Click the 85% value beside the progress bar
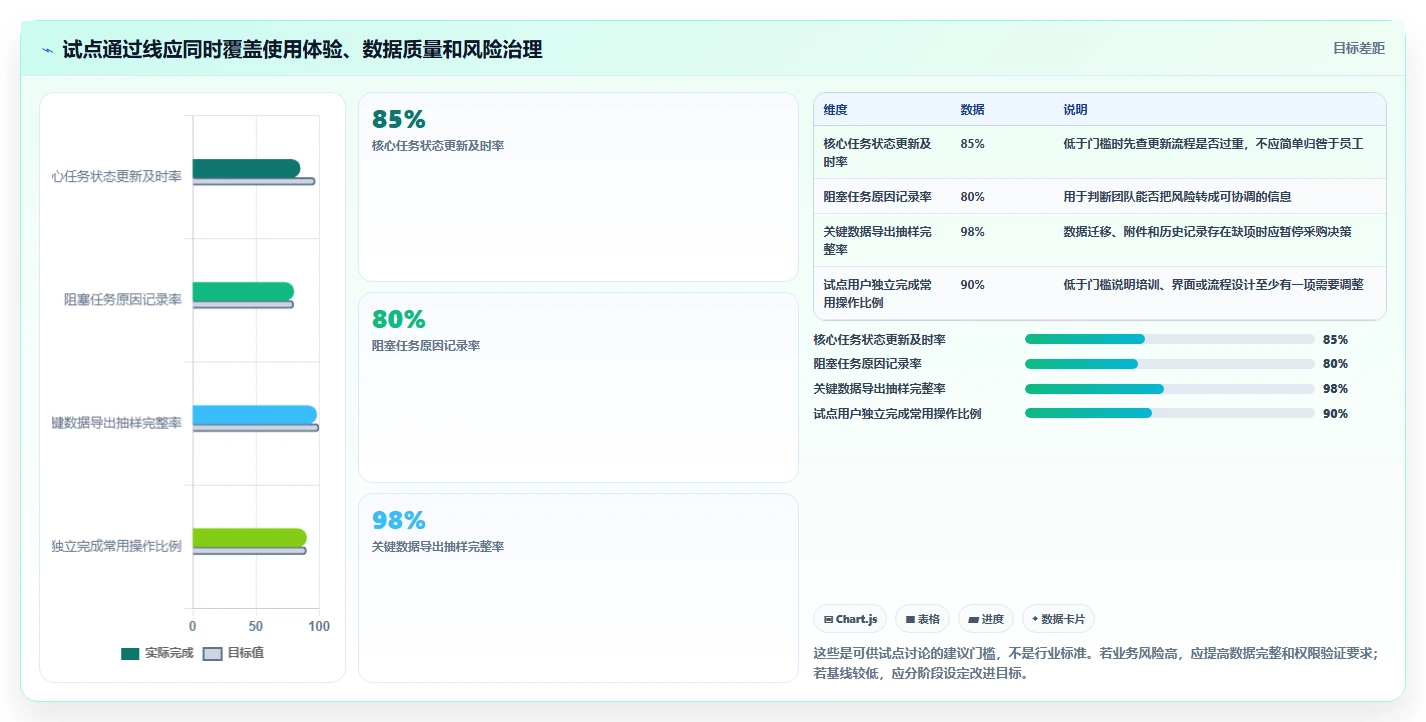The height and width of the screenshot is (722, 1426). click(x=1335, y=340)
